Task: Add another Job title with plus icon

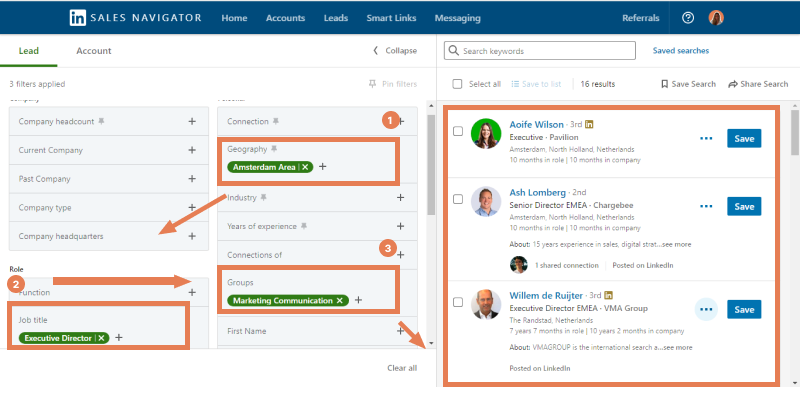Action: pos(119,338)
